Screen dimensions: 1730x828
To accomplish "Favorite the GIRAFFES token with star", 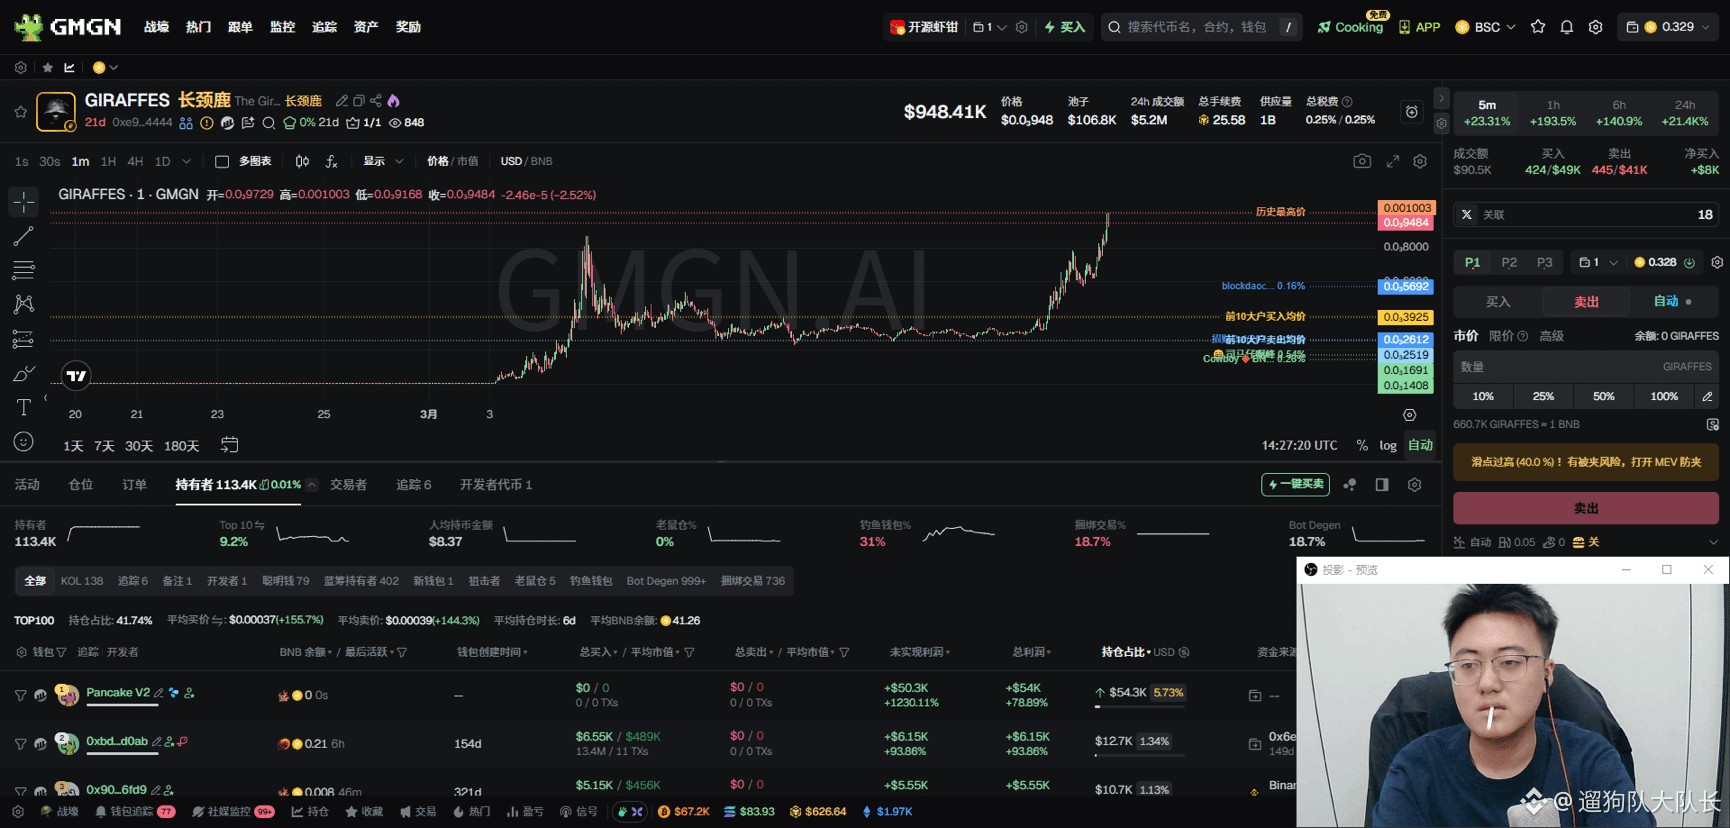I will 20,112.
